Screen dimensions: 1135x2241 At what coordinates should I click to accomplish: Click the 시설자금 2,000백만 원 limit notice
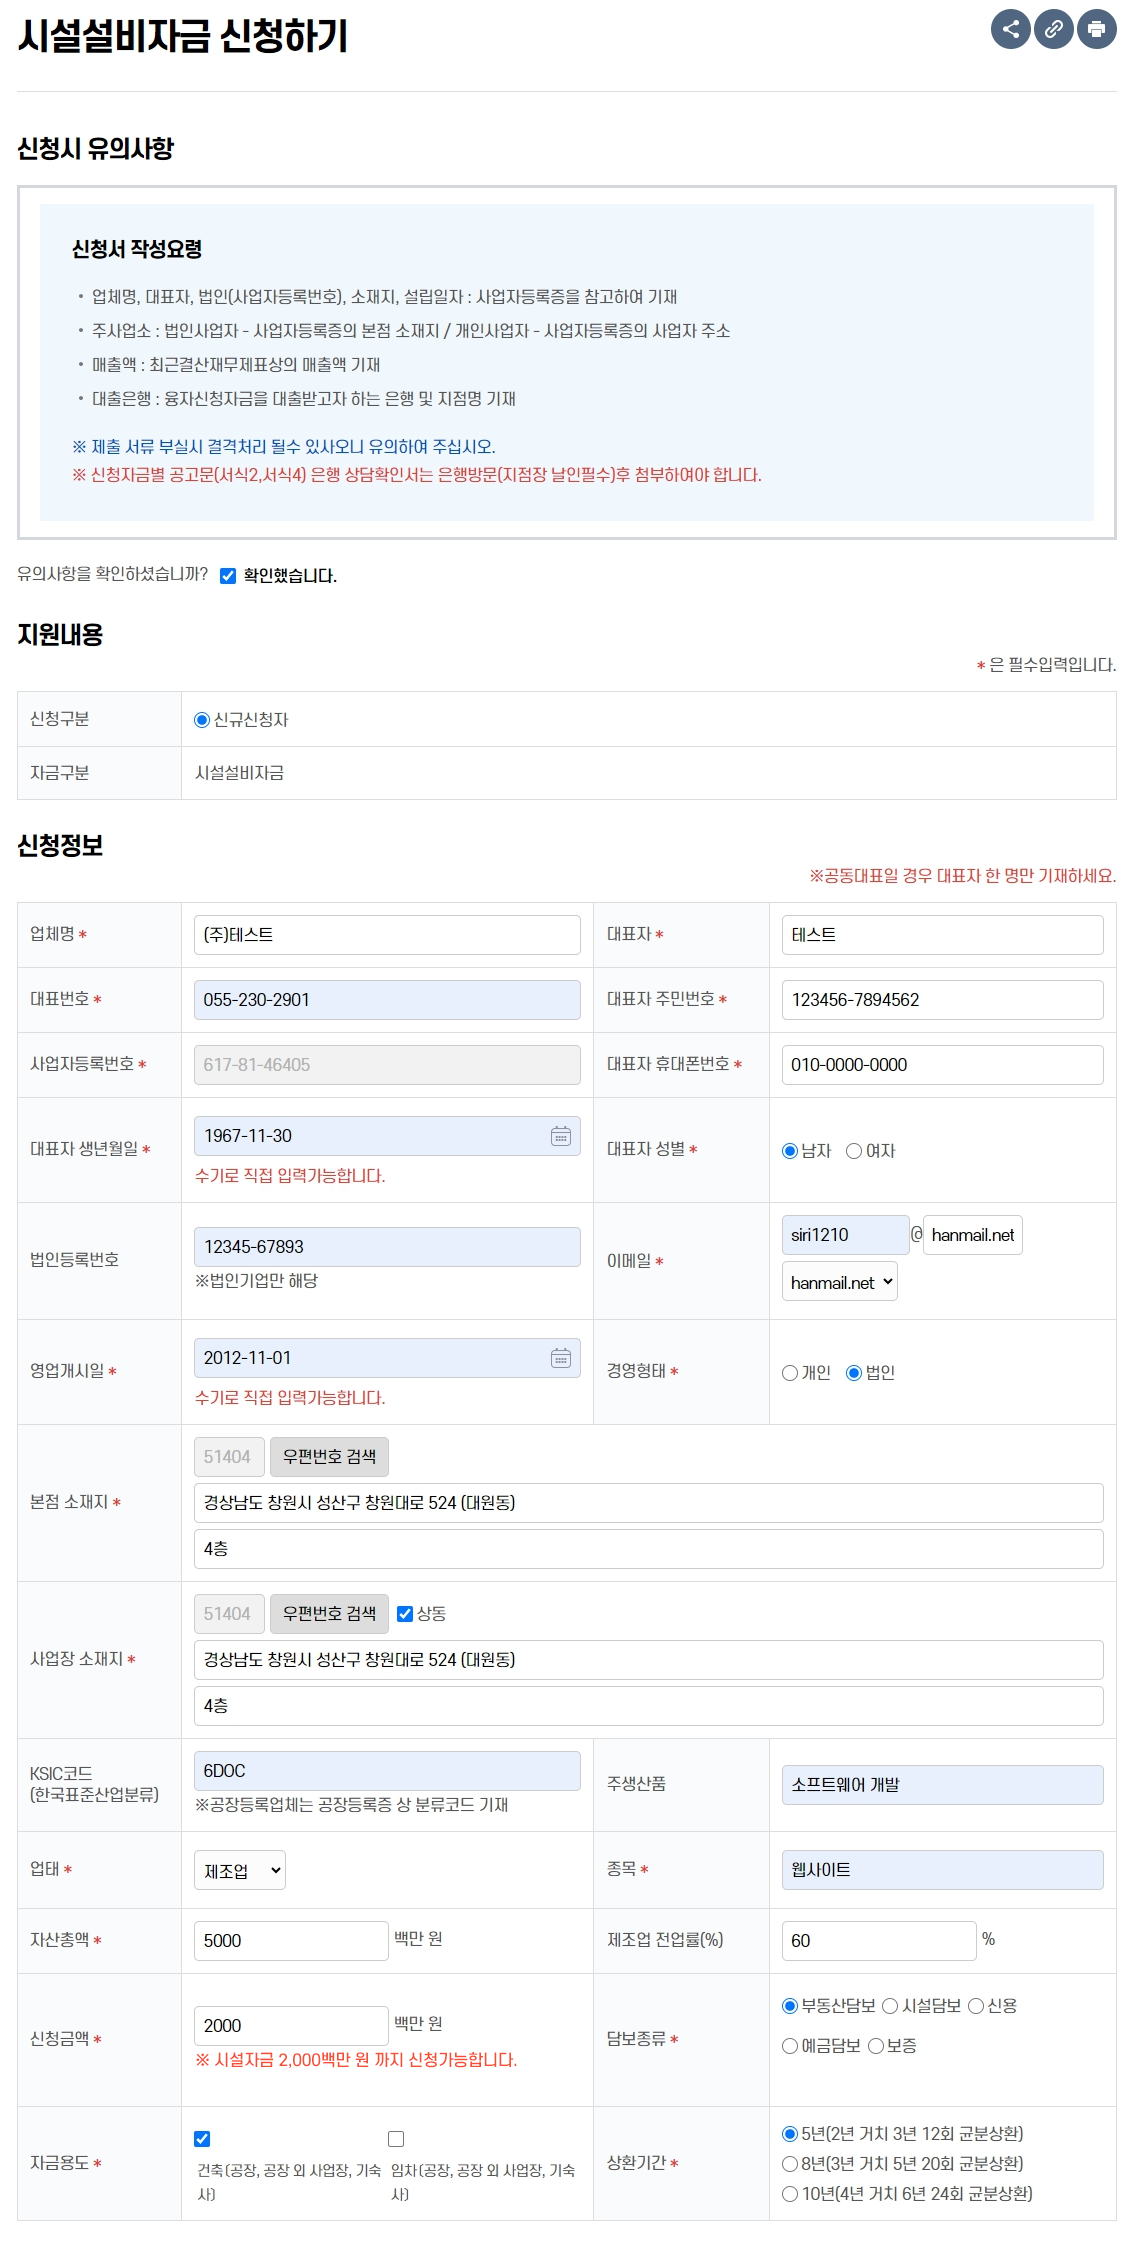click(356, 2060)
